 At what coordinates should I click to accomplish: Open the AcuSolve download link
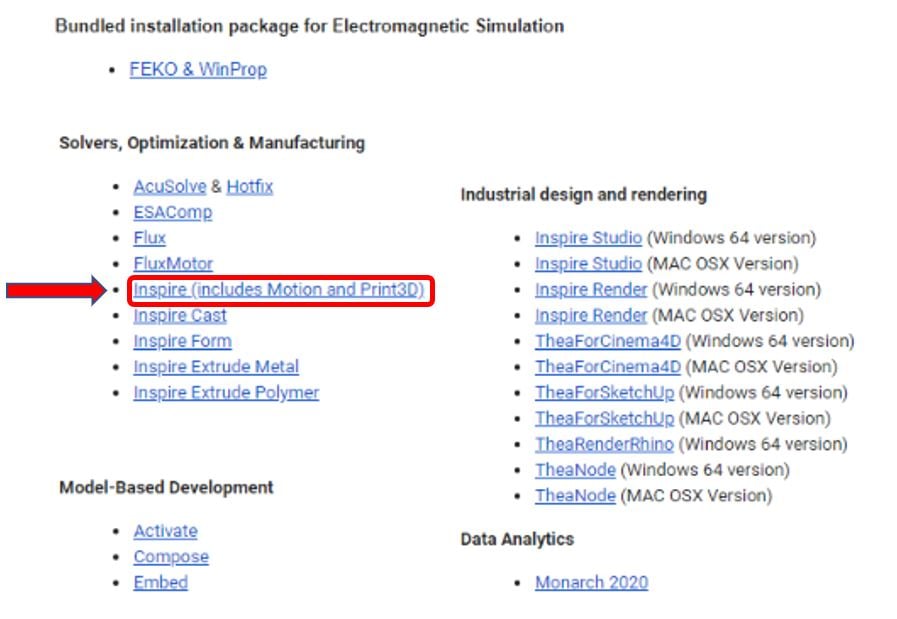click(170, 187)
